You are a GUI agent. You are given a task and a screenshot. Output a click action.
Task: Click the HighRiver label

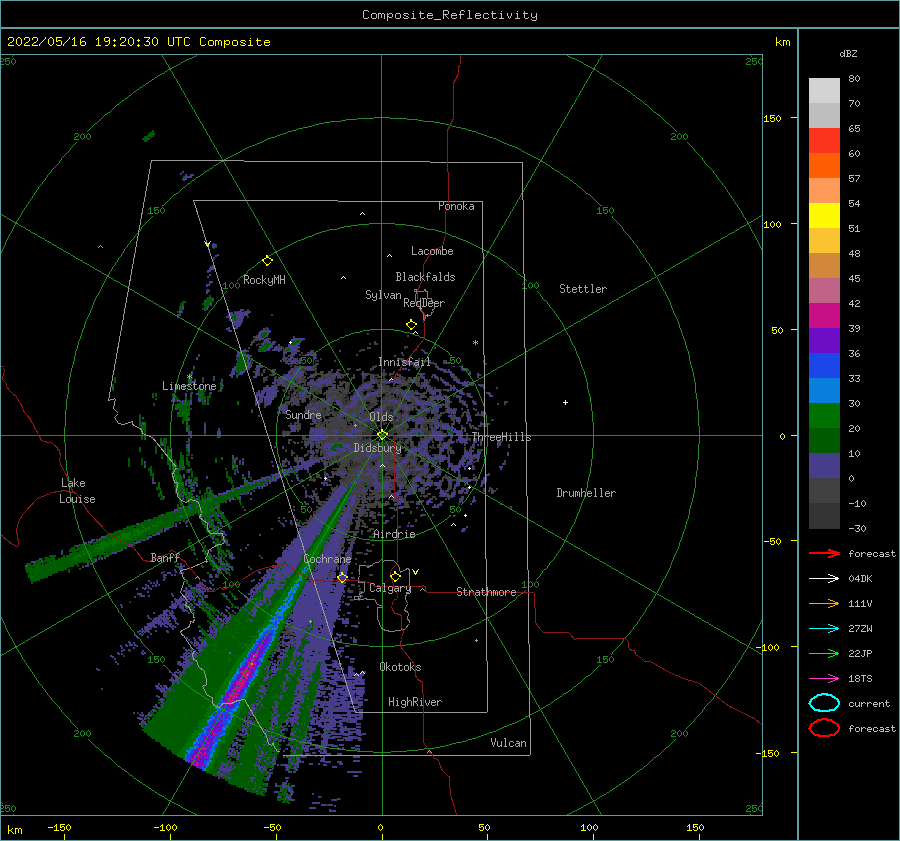coord(415,702)
